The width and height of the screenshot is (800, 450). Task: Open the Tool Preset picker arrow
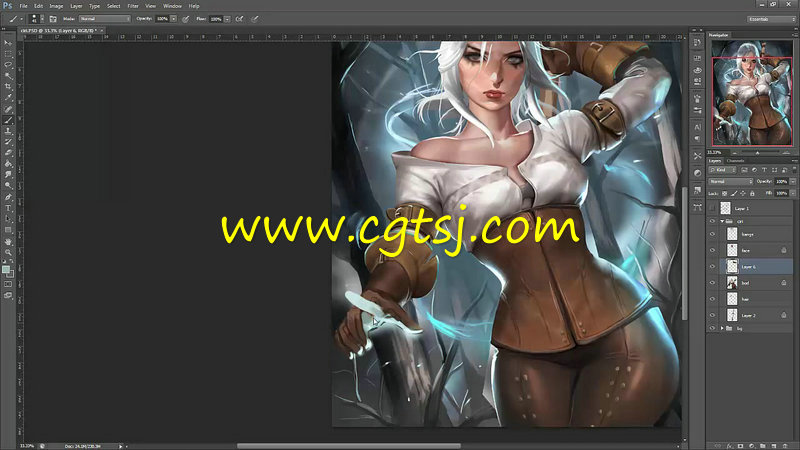click(21, 19)
